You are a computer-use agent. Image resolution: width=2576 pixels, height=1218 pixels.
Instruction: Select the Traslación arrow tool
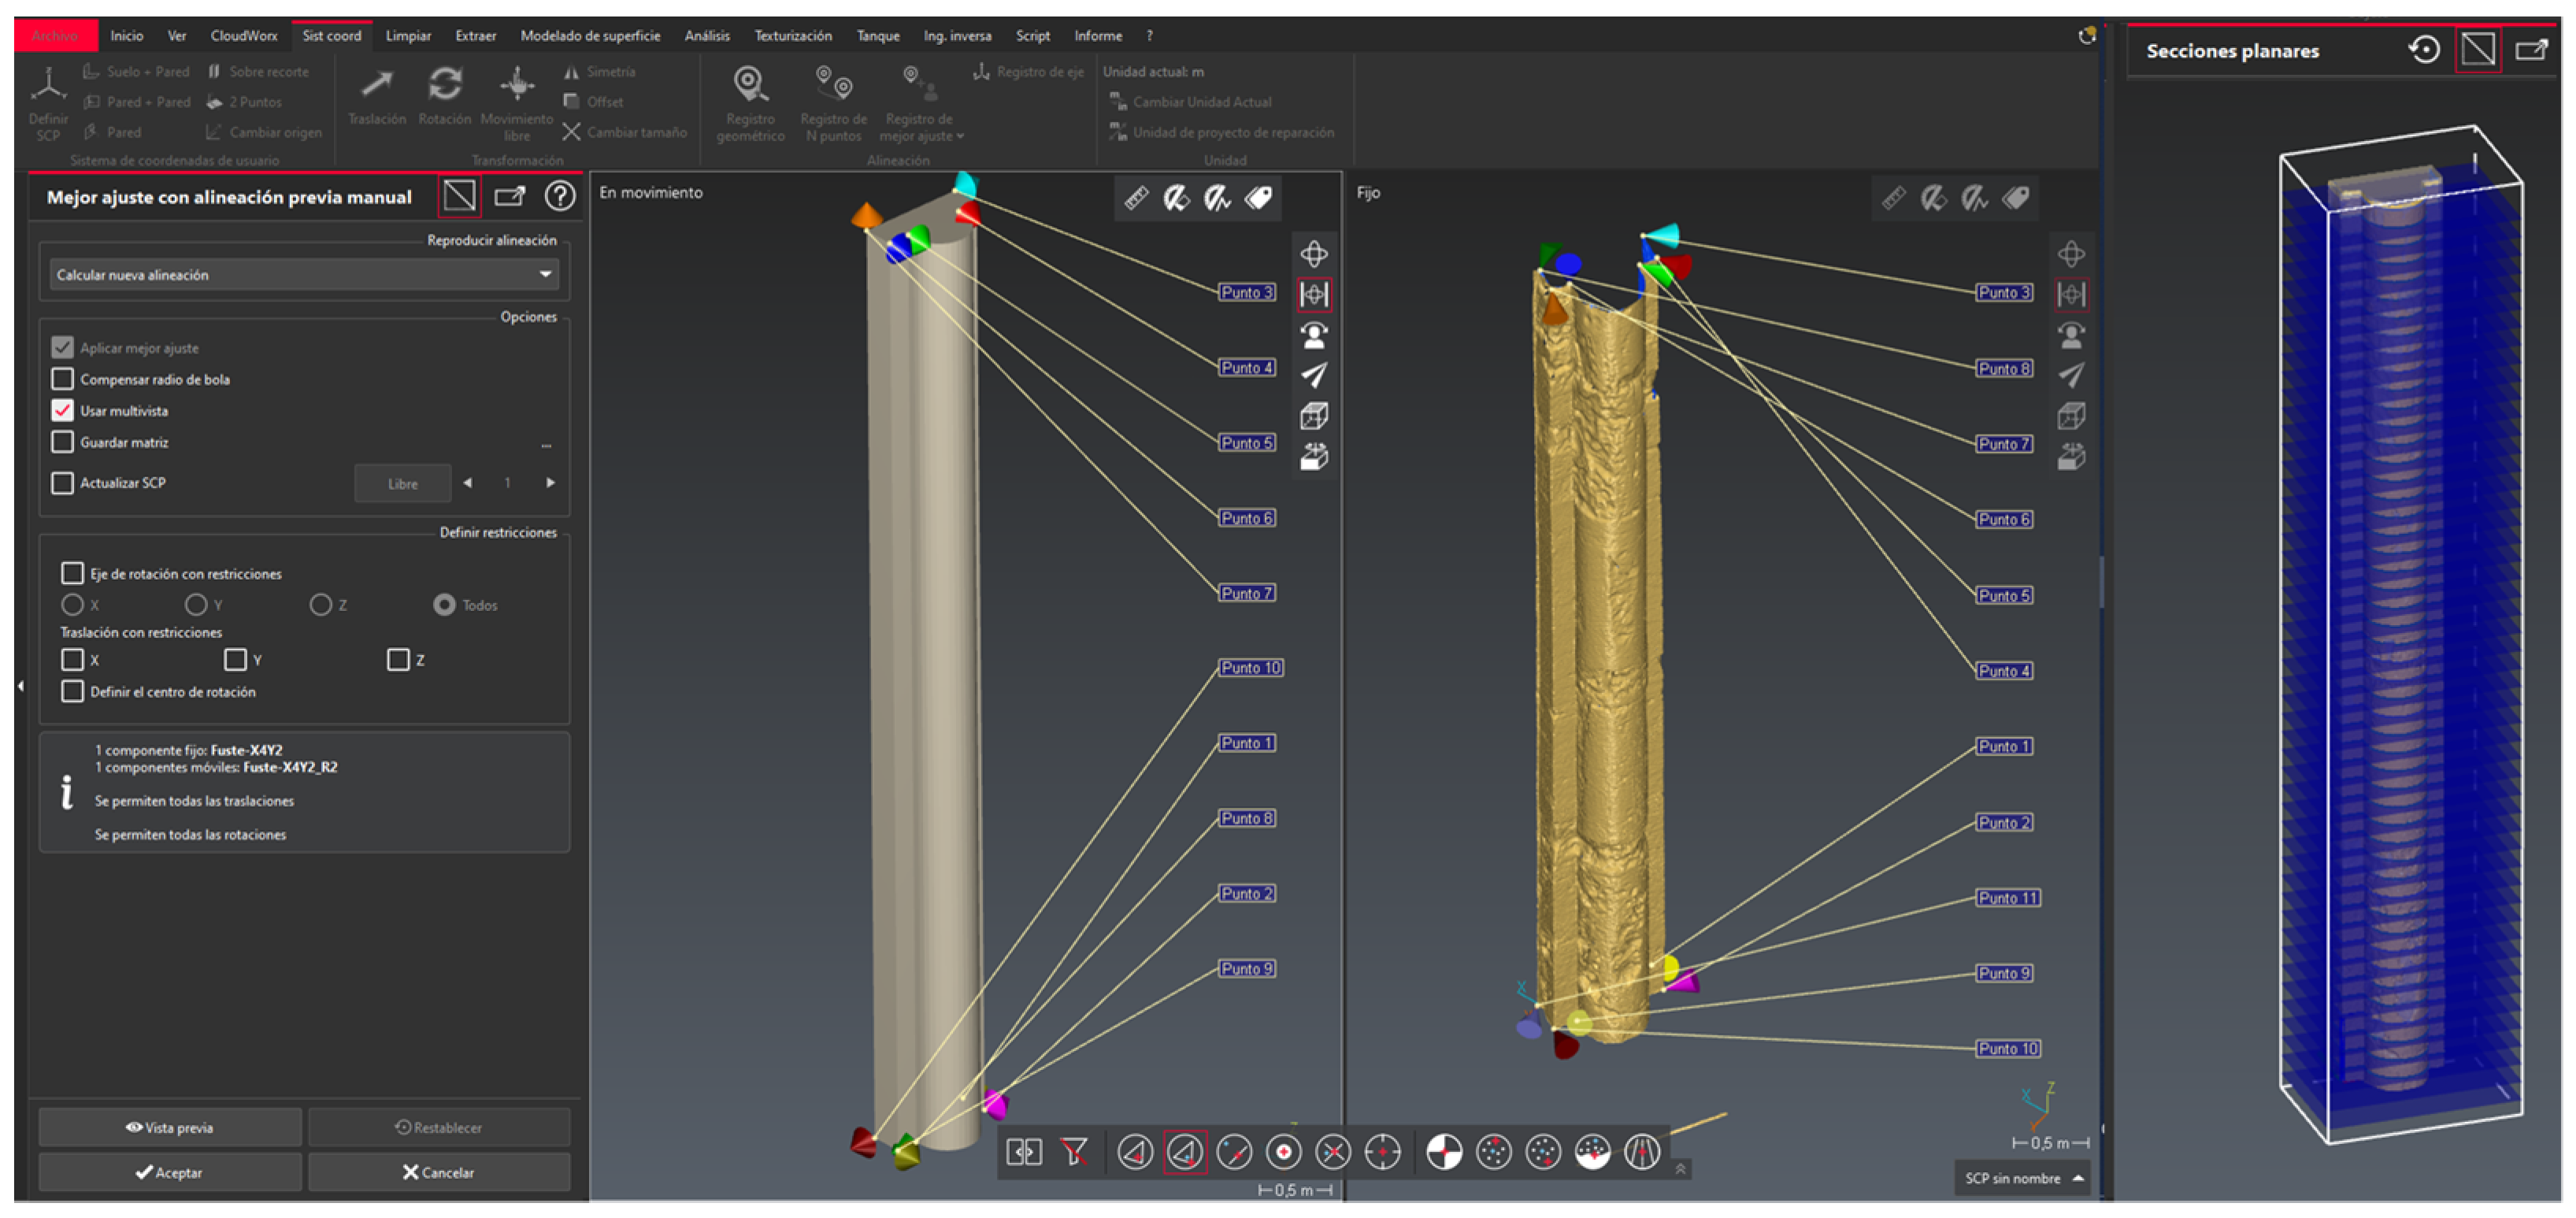[x=376, y=85]
